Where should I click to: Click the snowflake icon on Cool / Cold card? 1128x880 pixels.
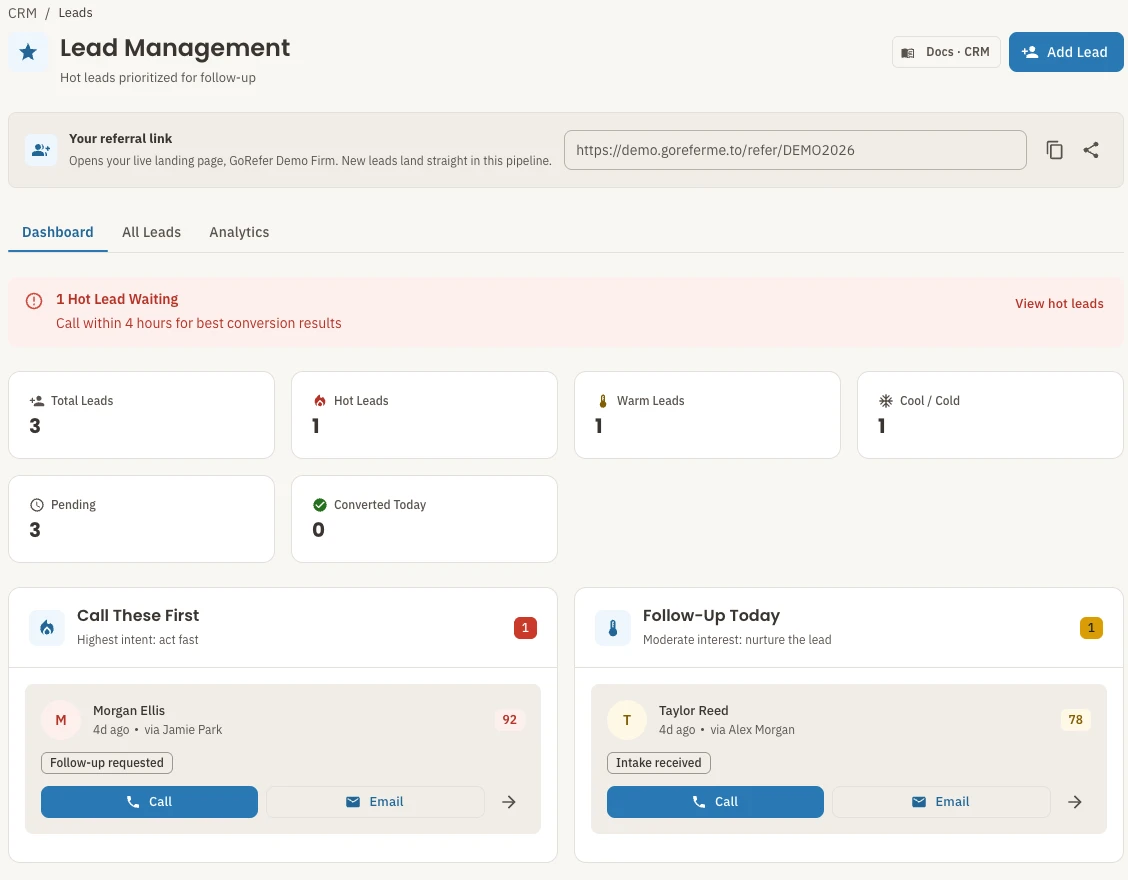(x=886, y=401)
